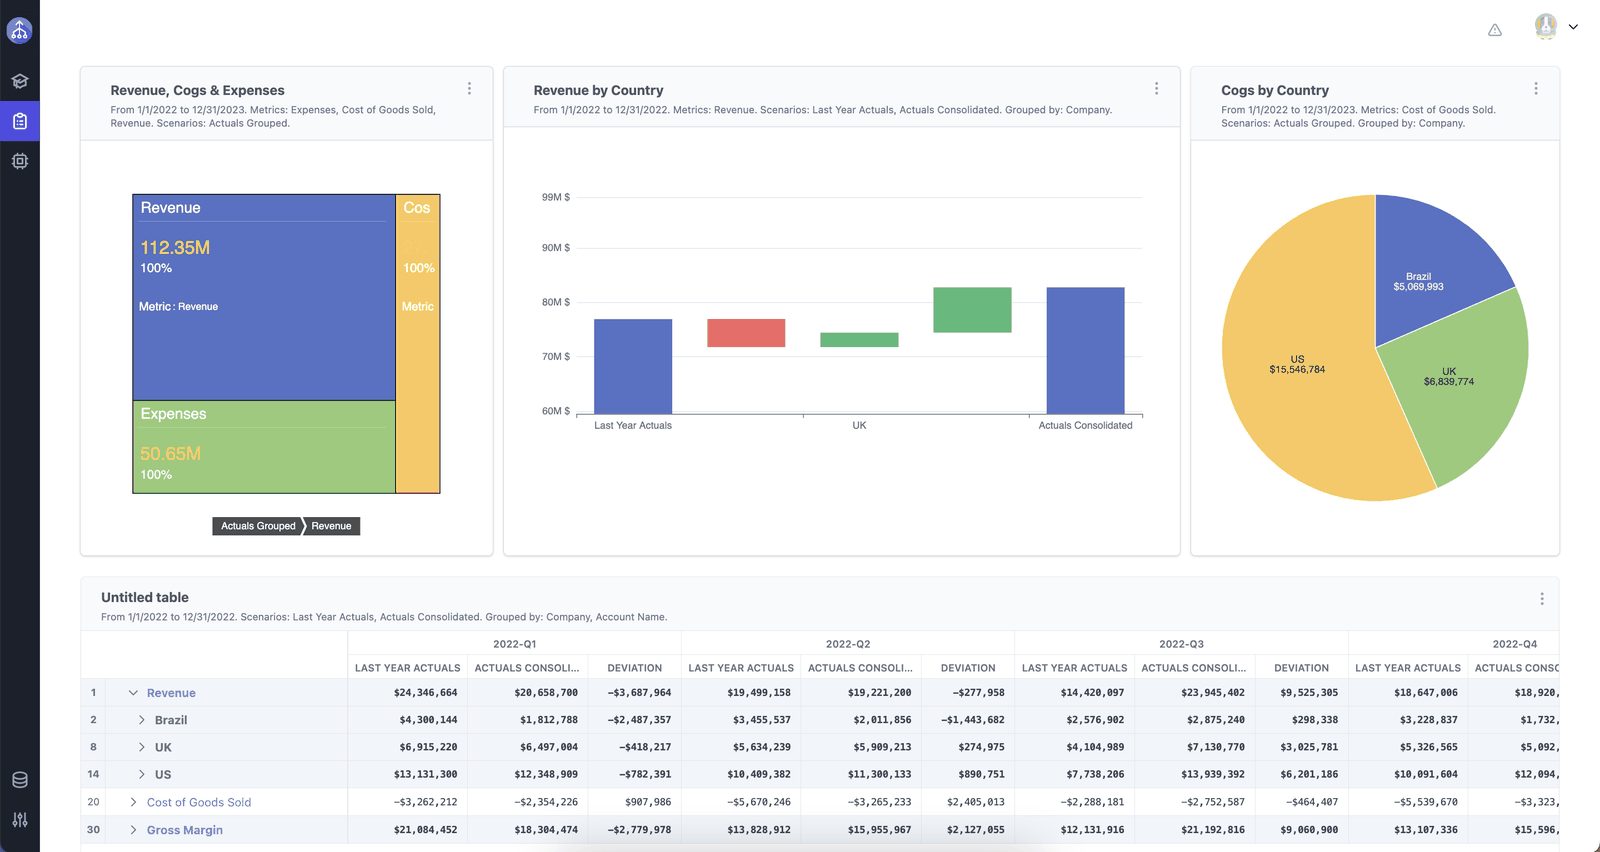Open Revenue by Country three-dot menu
The width and height of the screenshot is (1600, 852).
[x=1156, y=89]
